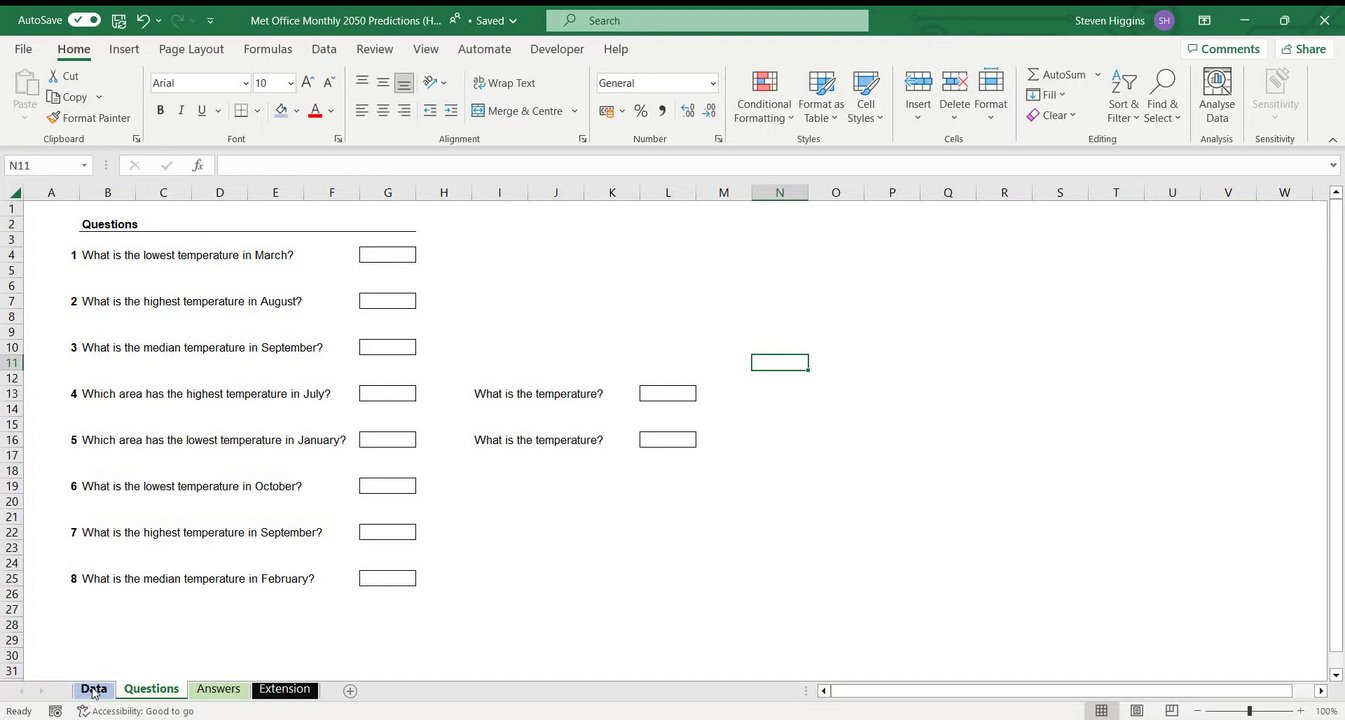Screen dimensions: 1345x720
Task: Open the Font size dropdown
Action: tap(291, 84)
